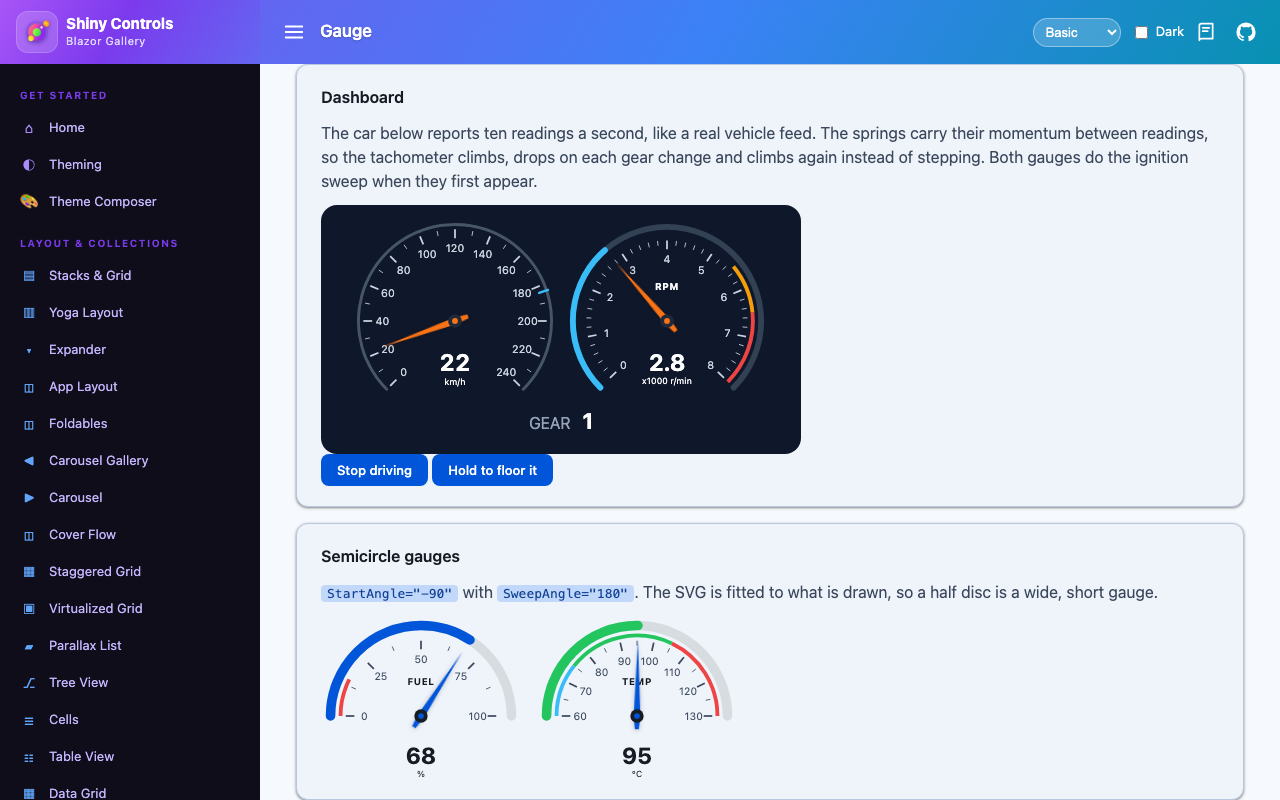The height and width of the screenshot is (800, 1280).
Task: Open the documentation book icon
Action: pos(1206,32)
